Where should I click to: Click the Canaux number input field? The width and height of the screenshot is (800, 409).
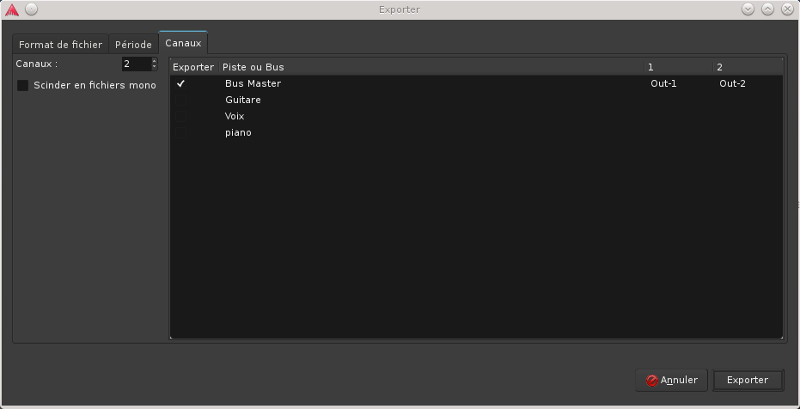[x=134, y=64]
